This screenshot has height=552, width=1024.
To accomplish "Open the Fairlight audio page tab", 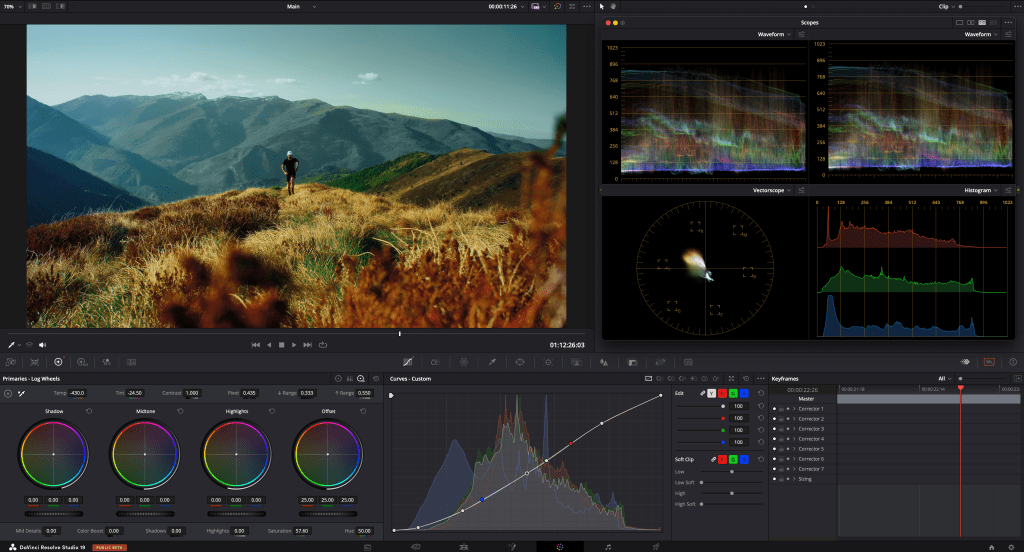I will (608, 546).
